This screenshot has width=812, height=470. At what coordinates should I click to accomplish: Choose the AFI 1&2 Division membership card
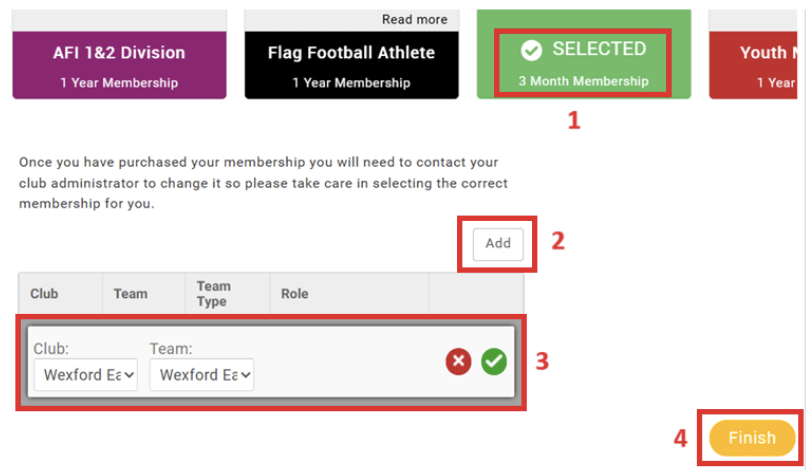pyautogui.click(x=119, y=64)
